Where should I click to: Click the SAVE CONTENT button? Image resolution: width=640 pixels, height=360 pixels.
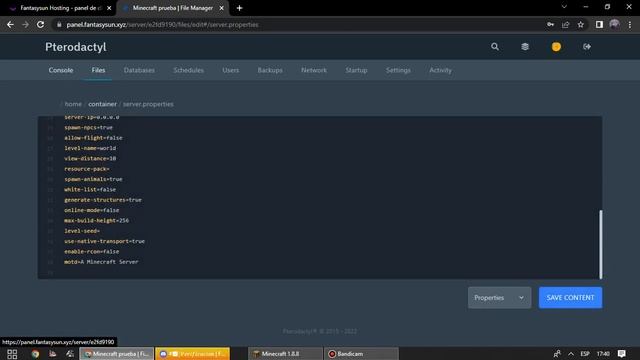coord(570,298)
